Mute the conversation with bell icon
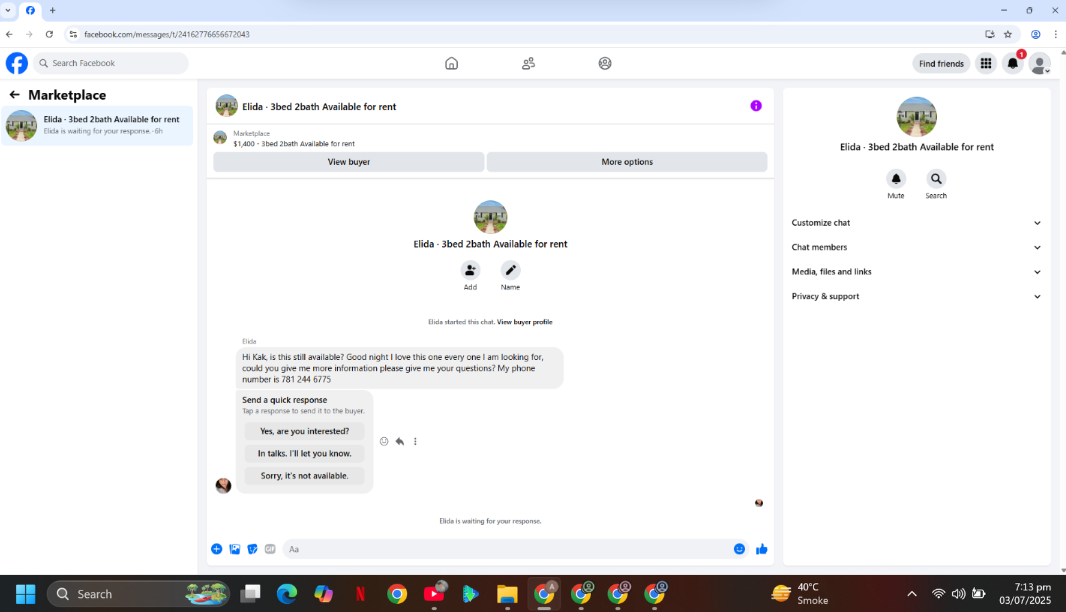The image size is (1066, 612). click(896, 178)
